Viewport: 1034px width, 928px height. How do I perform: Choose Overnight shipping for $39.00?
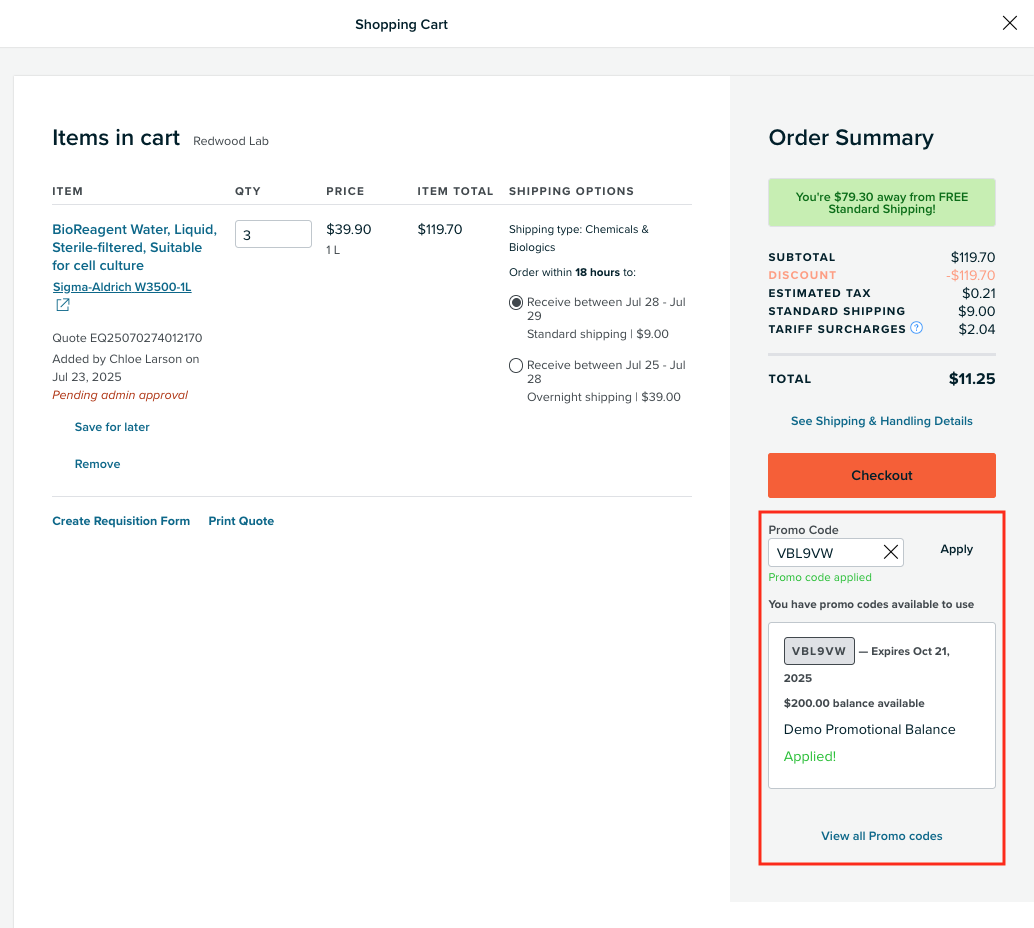pyautogui.click(x=516, y=366)
